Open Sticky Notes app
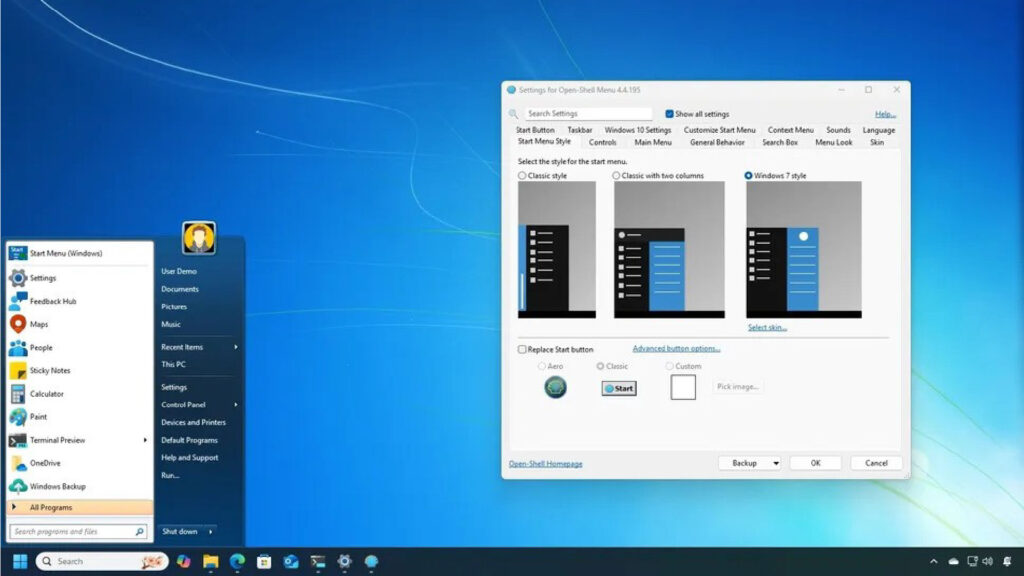 pyautogui.click(x=49, y=370)
